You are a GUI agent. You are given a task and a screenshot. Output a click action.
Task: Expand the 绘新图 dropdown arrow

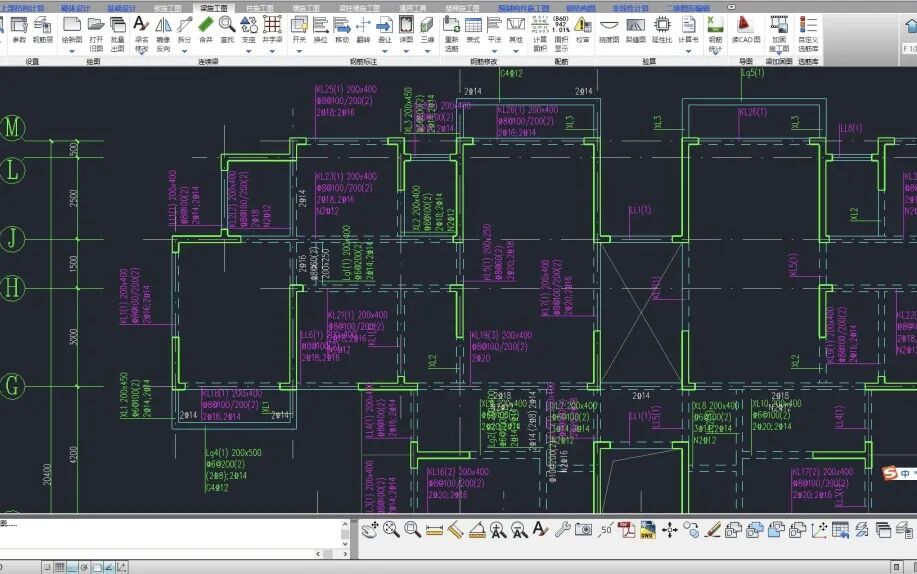click(x=72, y=51)
